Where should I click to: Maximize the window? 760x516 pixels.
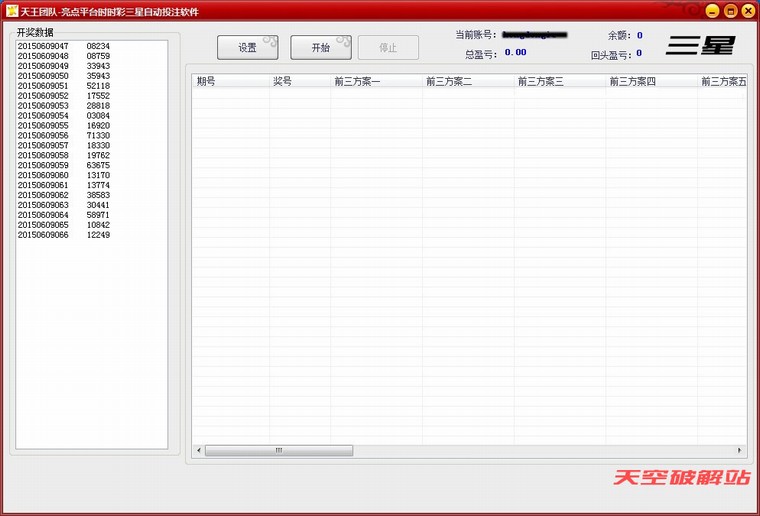point(730,11)
